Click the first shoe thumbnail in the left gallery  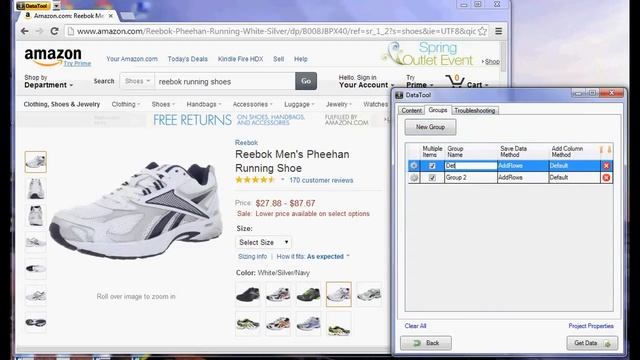36,162
